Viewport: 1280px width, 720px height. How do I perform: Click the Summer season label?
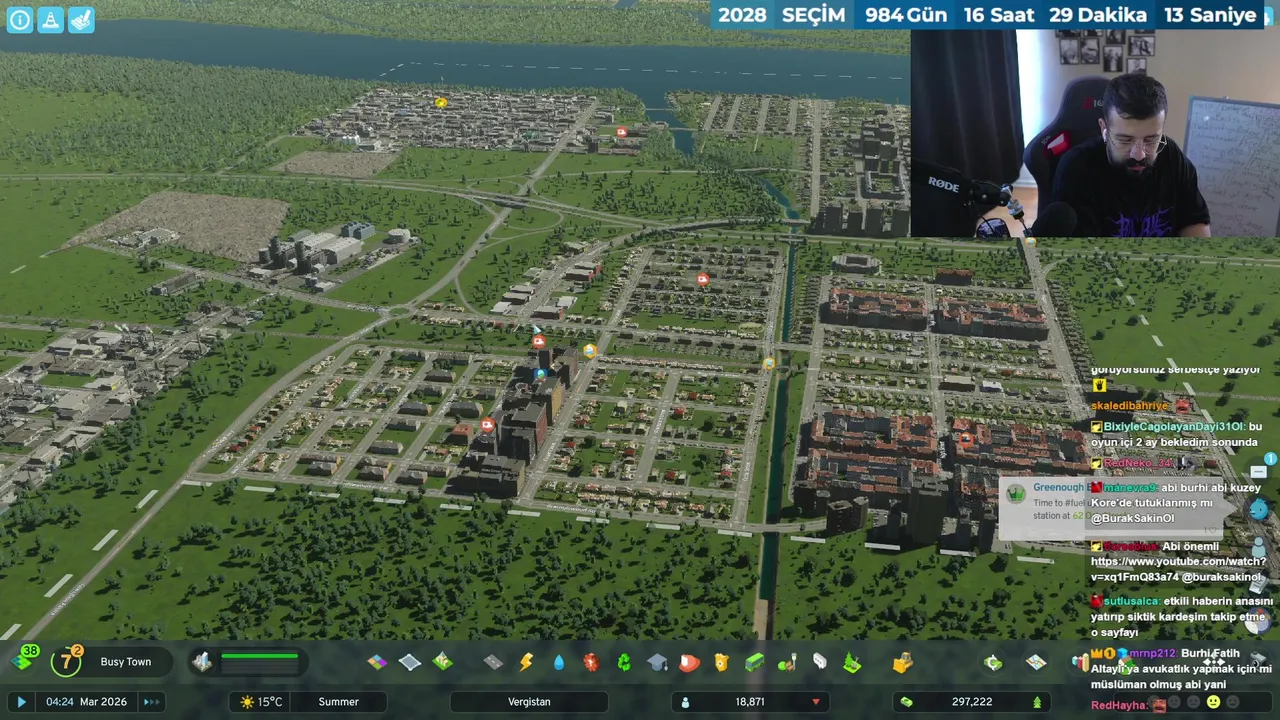(338, 702)
